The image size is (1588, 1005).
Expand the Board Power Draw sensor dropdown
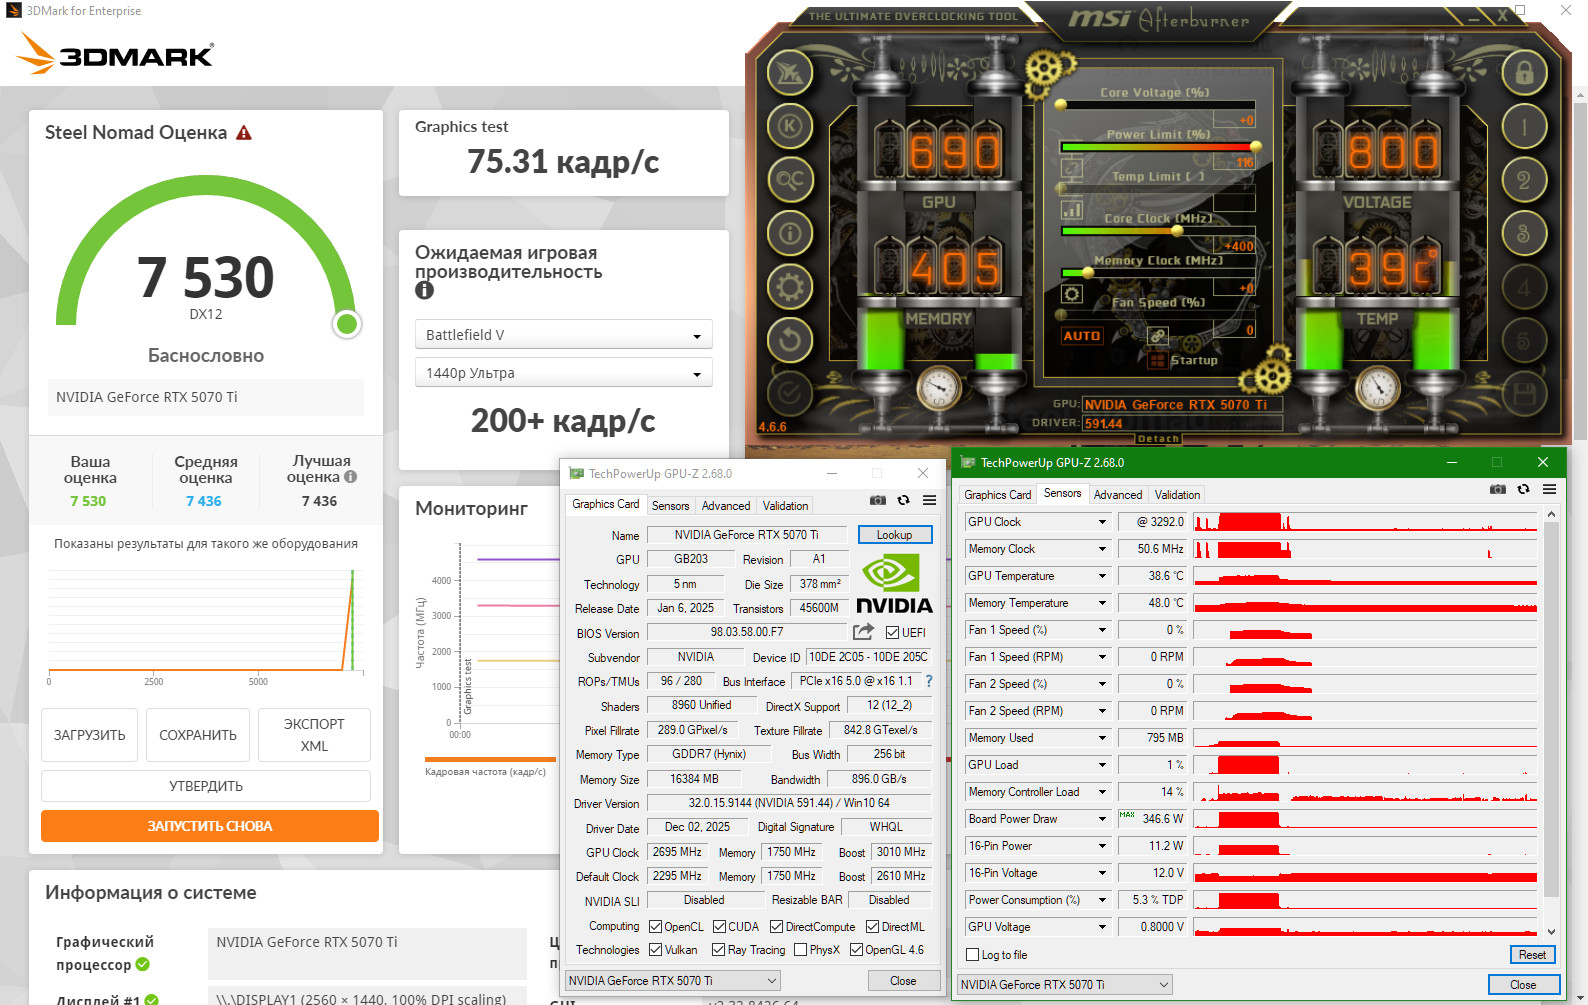[x=1103, y=819]
